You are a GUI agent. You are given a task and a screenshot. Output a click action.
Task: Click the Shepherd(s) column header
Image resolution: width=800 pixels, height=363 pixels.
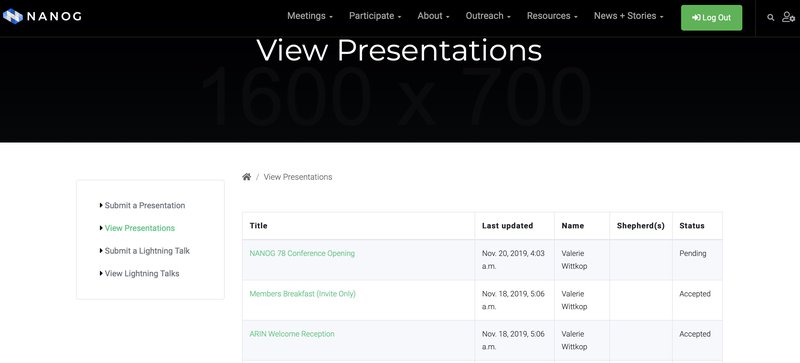pyautogui.click(x=640, y=226)
